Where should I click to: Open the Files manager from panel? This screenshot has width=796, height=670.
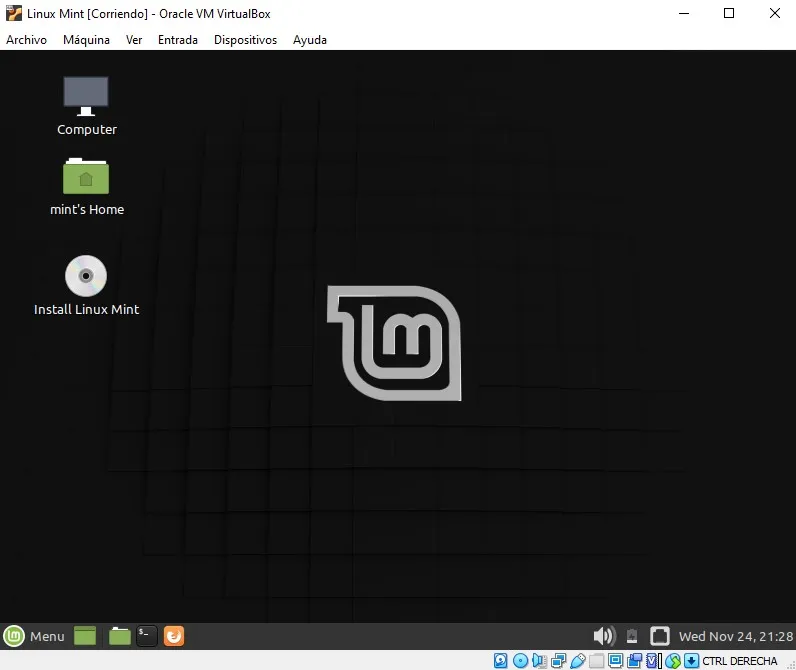pos(120,636)
